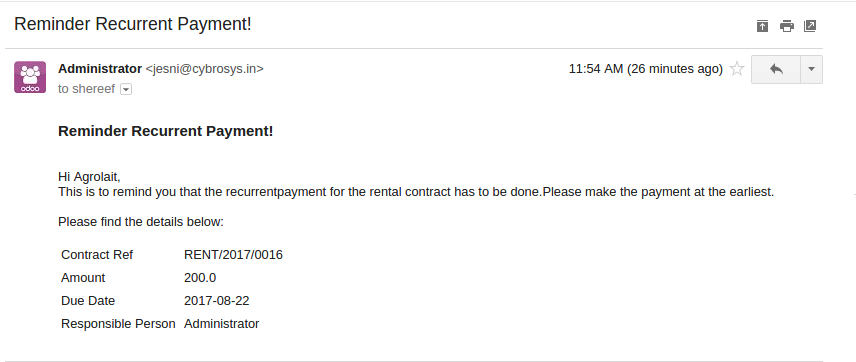Click the Responsible Person value Administrator
This screenshot has width=856, height=362.
pyautogui.click(x=221, y=324)
